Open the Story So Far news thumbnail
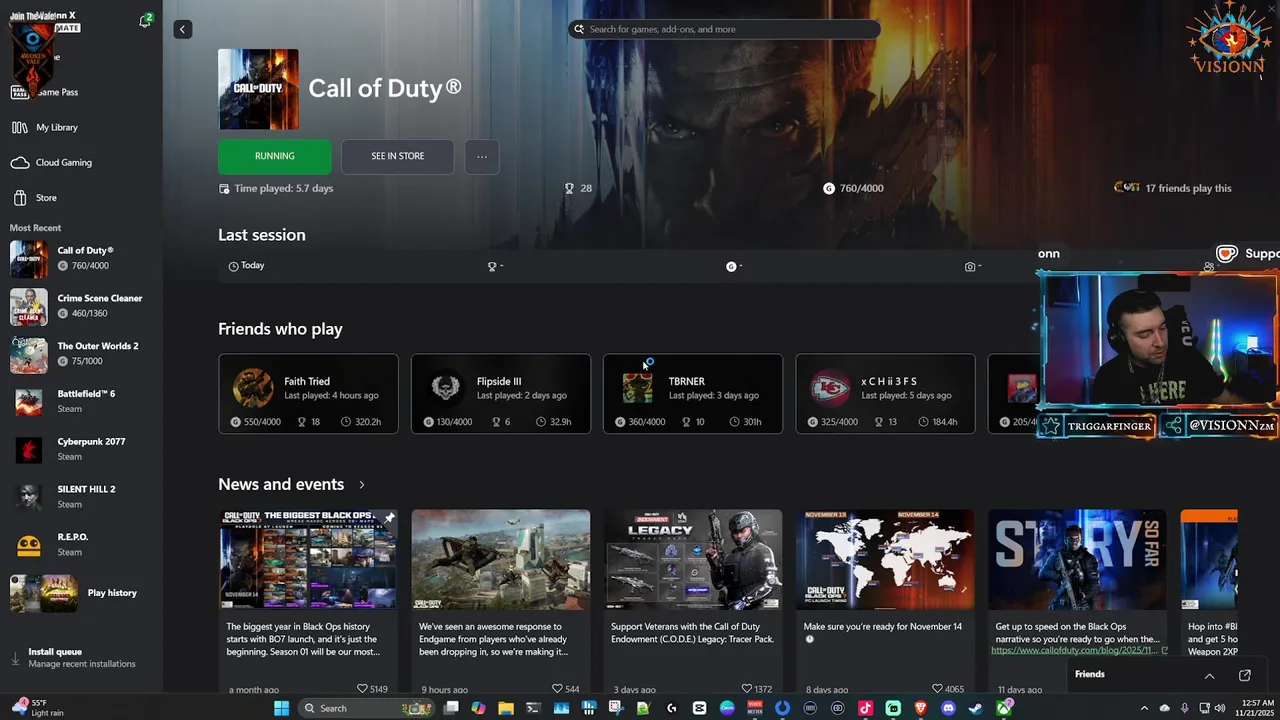 point(1077,559)
